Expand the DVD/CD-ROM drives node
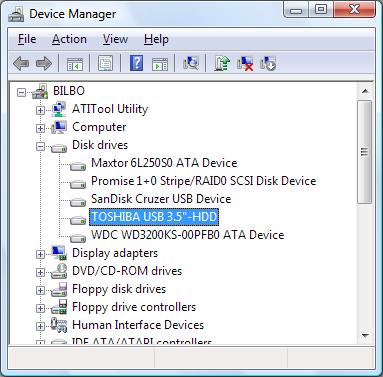 pyautogui.click(x=40, y=272)
